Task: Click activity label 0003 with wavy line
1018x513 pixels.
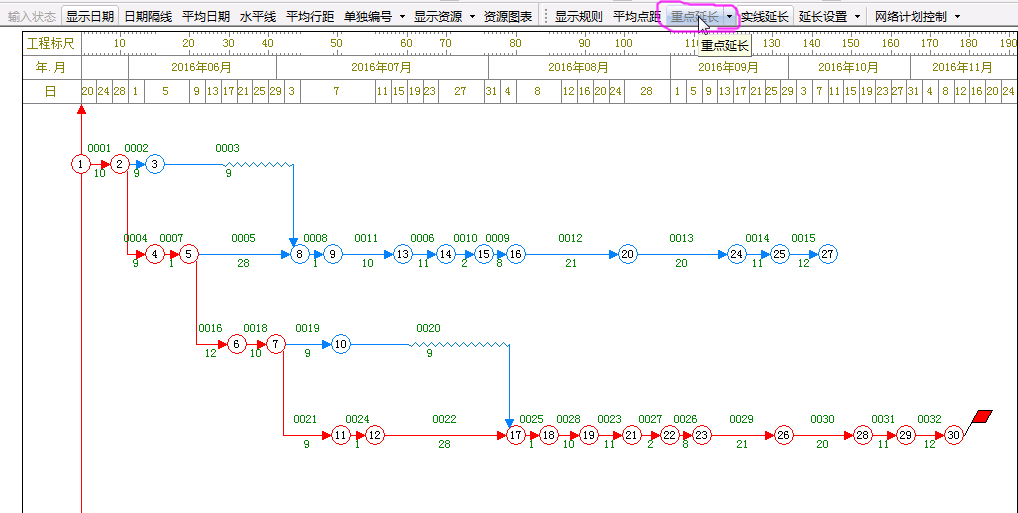Action: [x=227, y=148]
